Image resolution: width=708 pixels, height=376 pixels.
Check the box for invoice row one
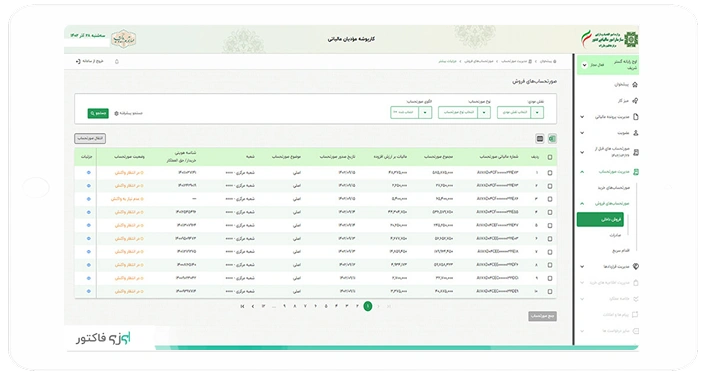click(x=550, y=173)
